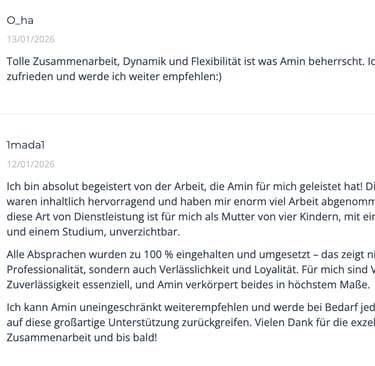Image resolution: width=375 pixels, height=366 pixels.
Task: Select the date 12/01/2026
Action: click(x=31, y=164)
